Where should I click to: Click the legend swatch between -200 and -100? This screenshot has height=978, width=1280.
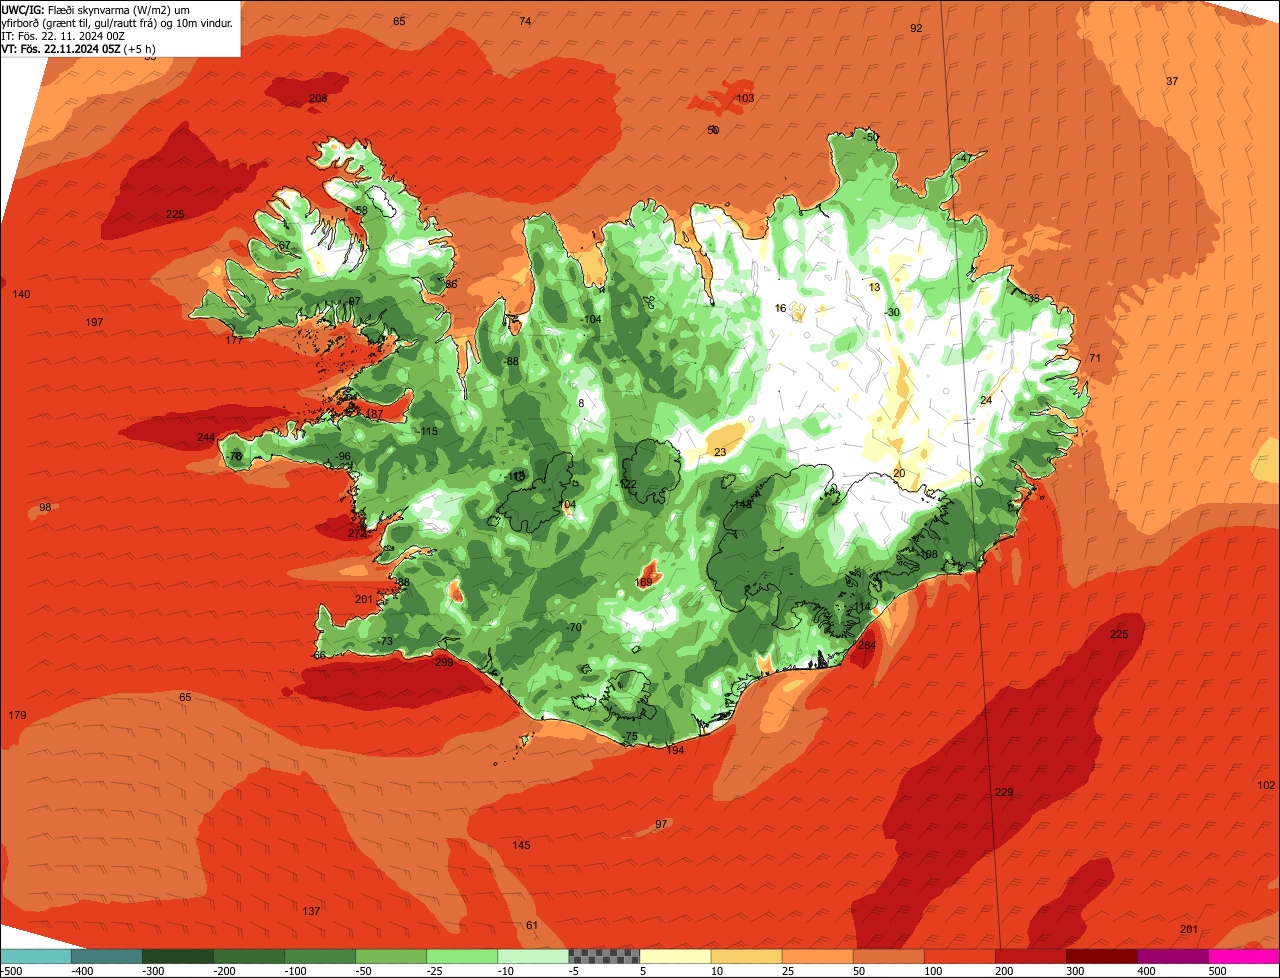(248, 956)
